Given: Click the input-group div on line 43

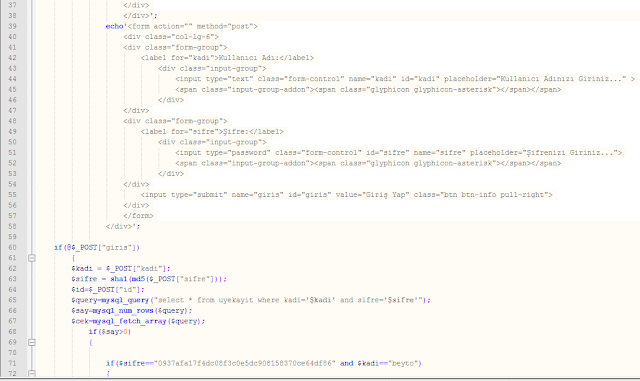Looking at the screenshot, I should (212, 69).
